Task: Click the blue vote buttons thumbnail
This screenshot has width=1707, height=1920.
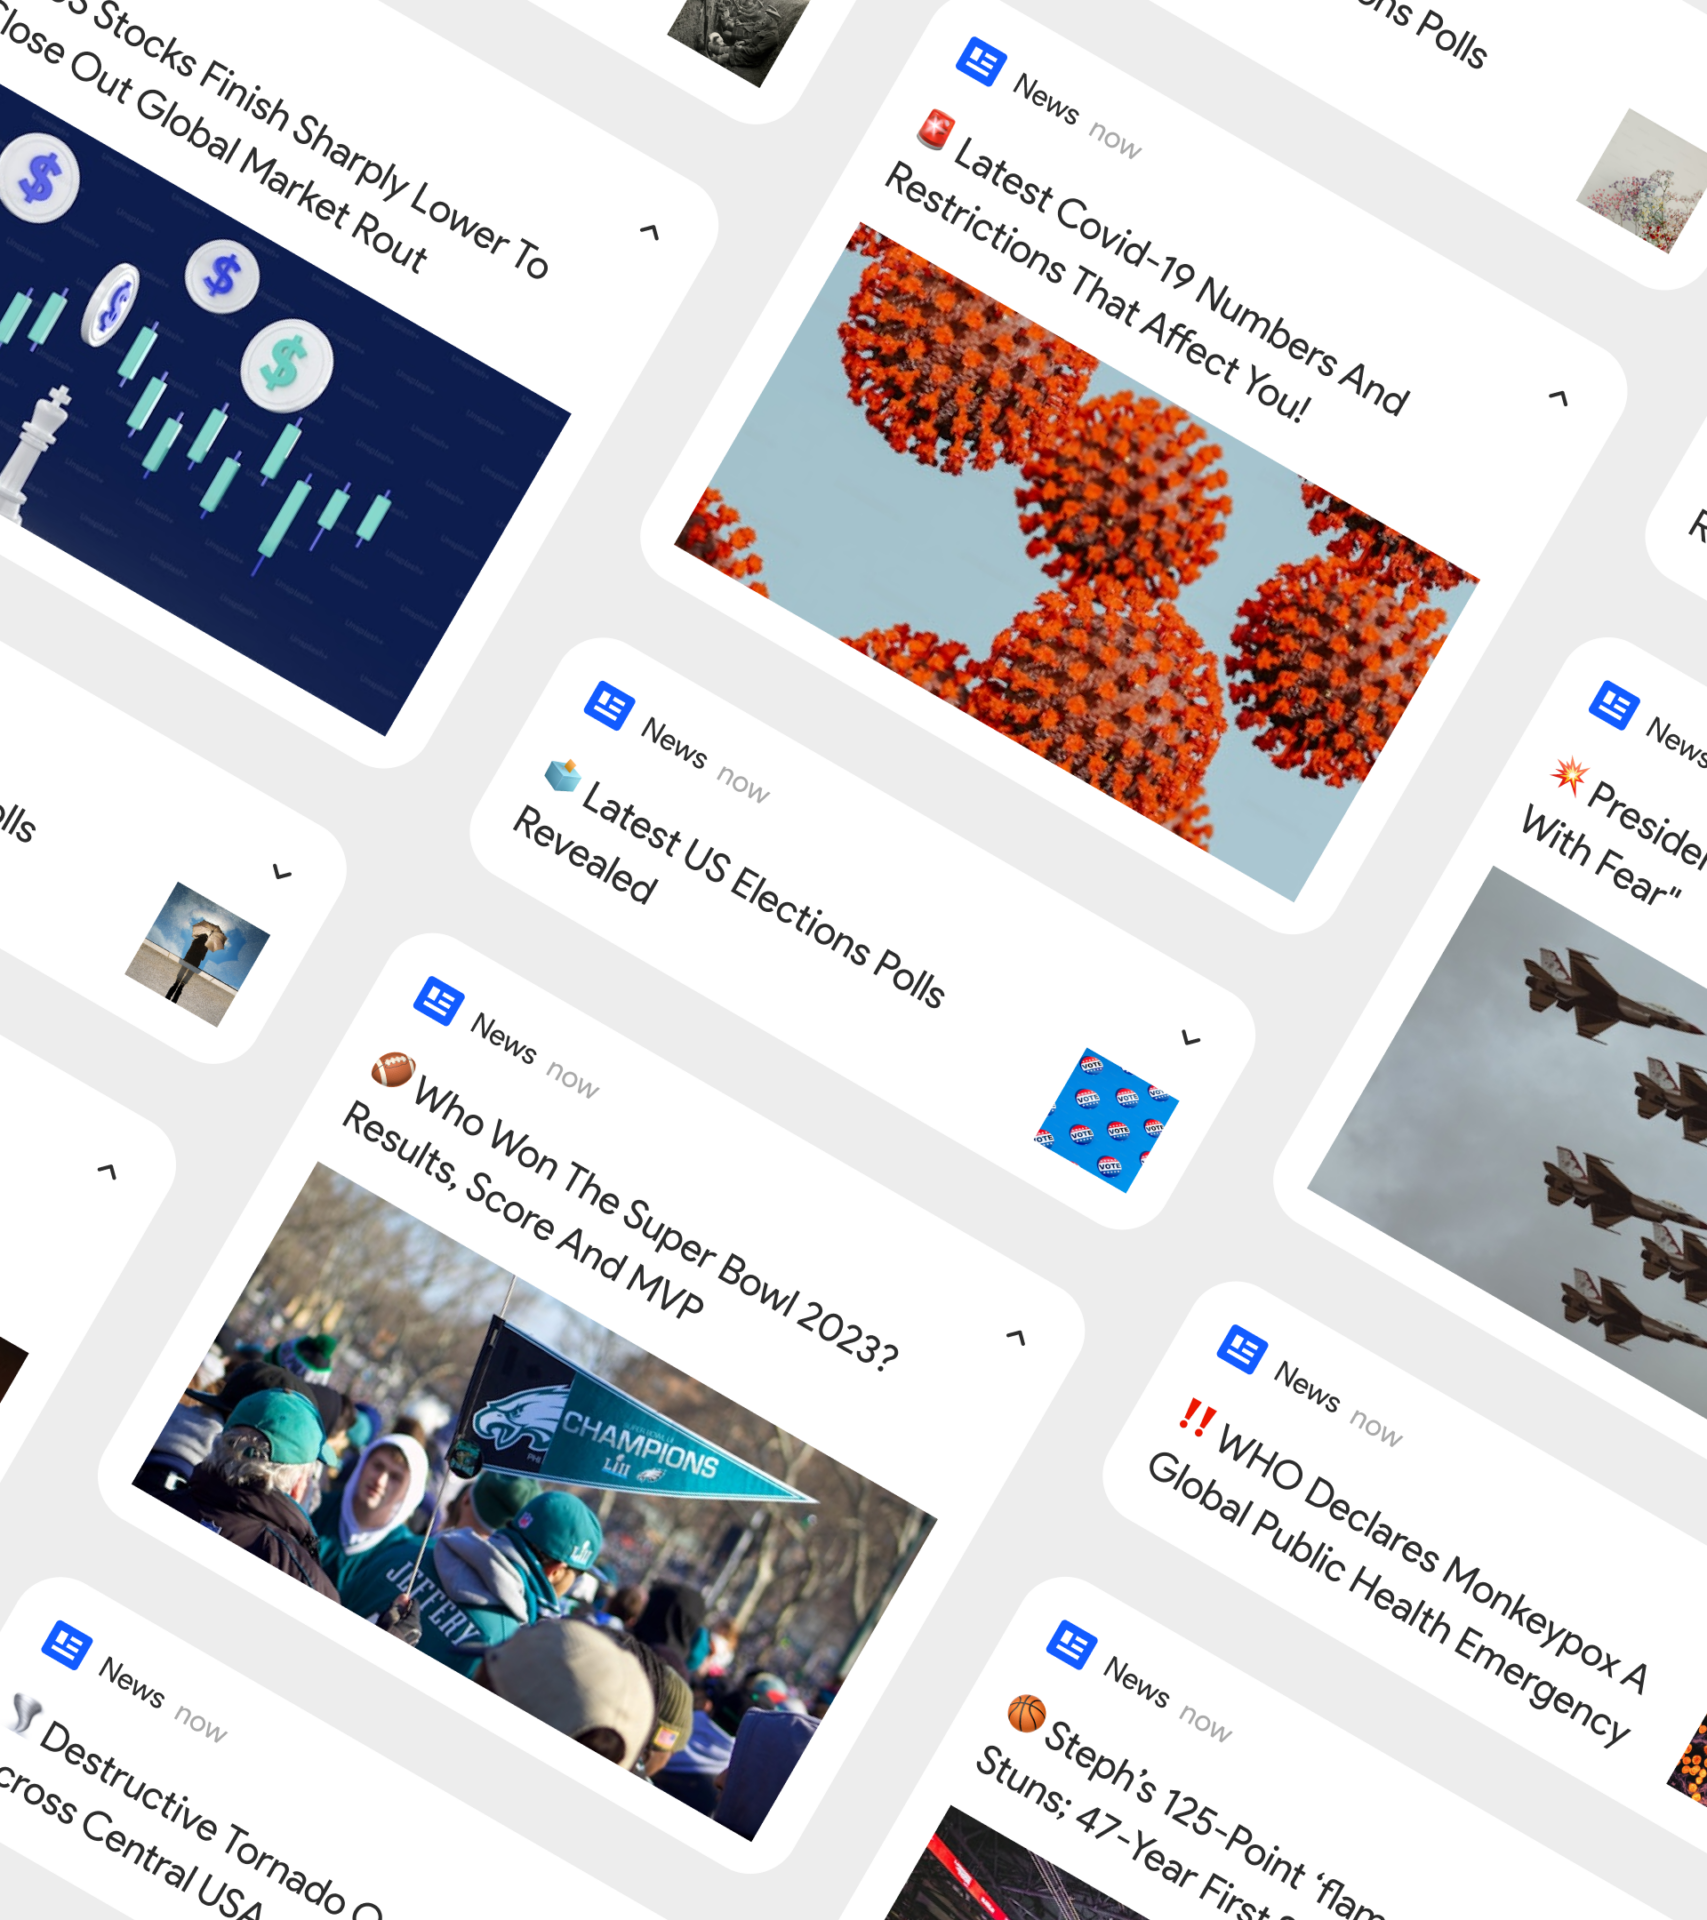Action: tap(1106, 1120)
